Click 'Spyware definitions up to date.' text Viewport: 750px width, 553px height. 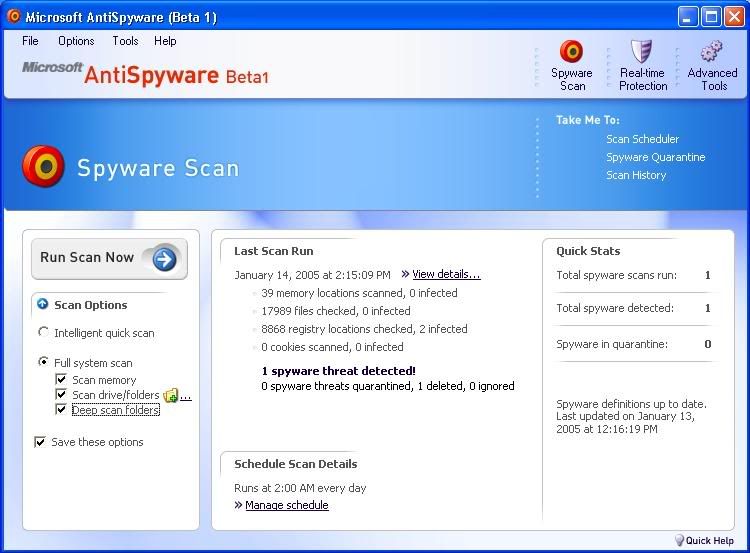(x=631, y=404)
